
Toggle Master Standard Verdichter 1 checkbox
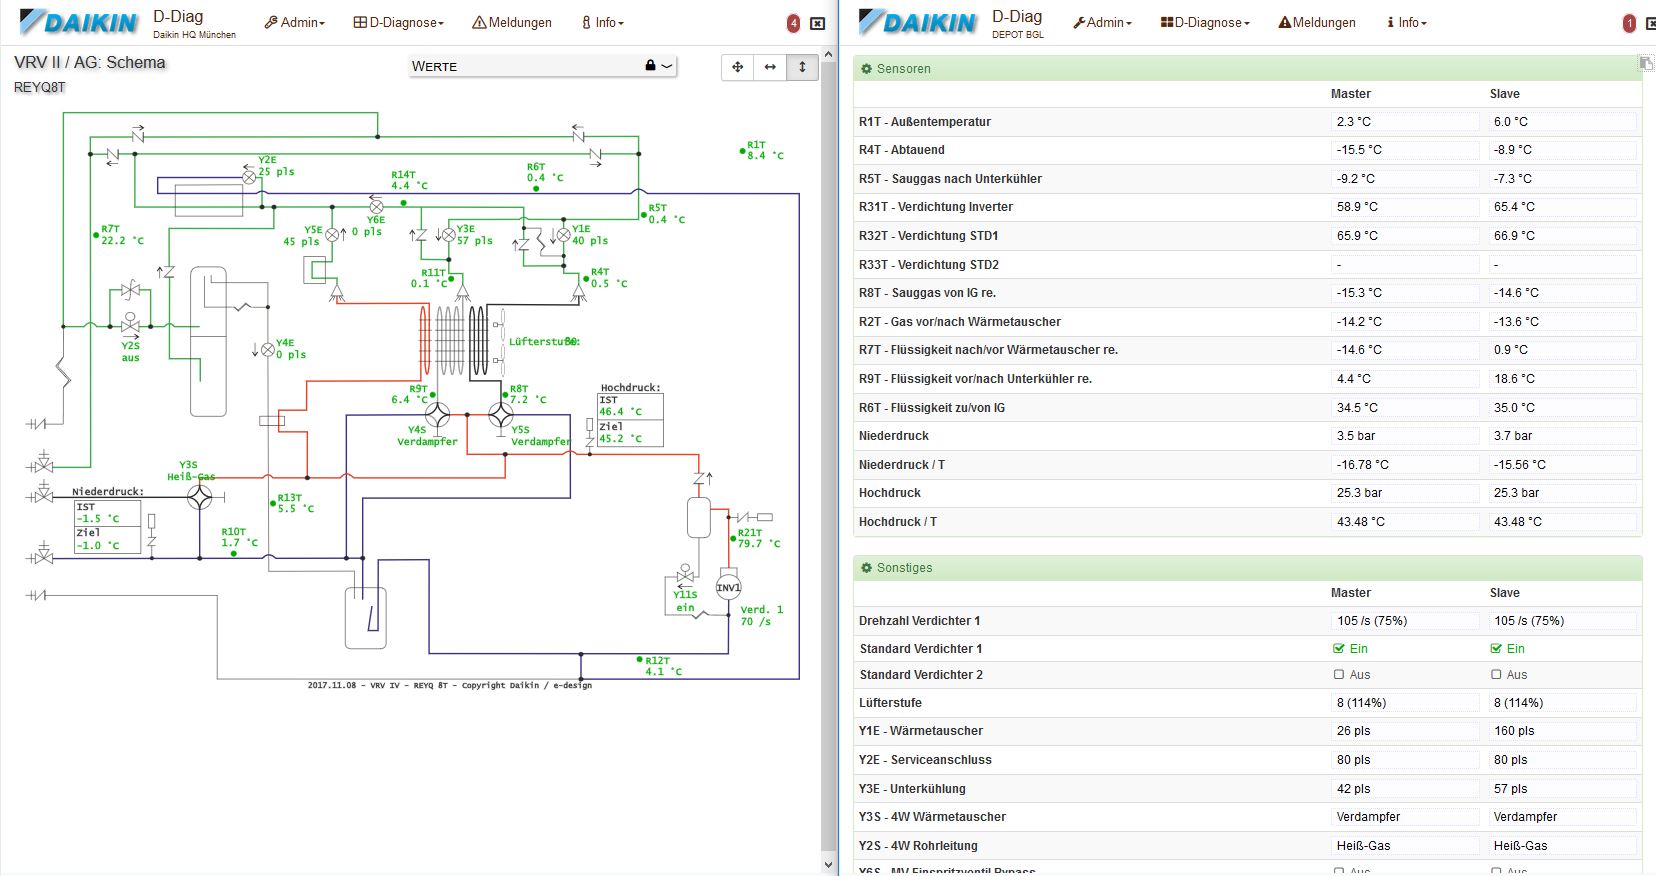click(x=1339, y=648)
